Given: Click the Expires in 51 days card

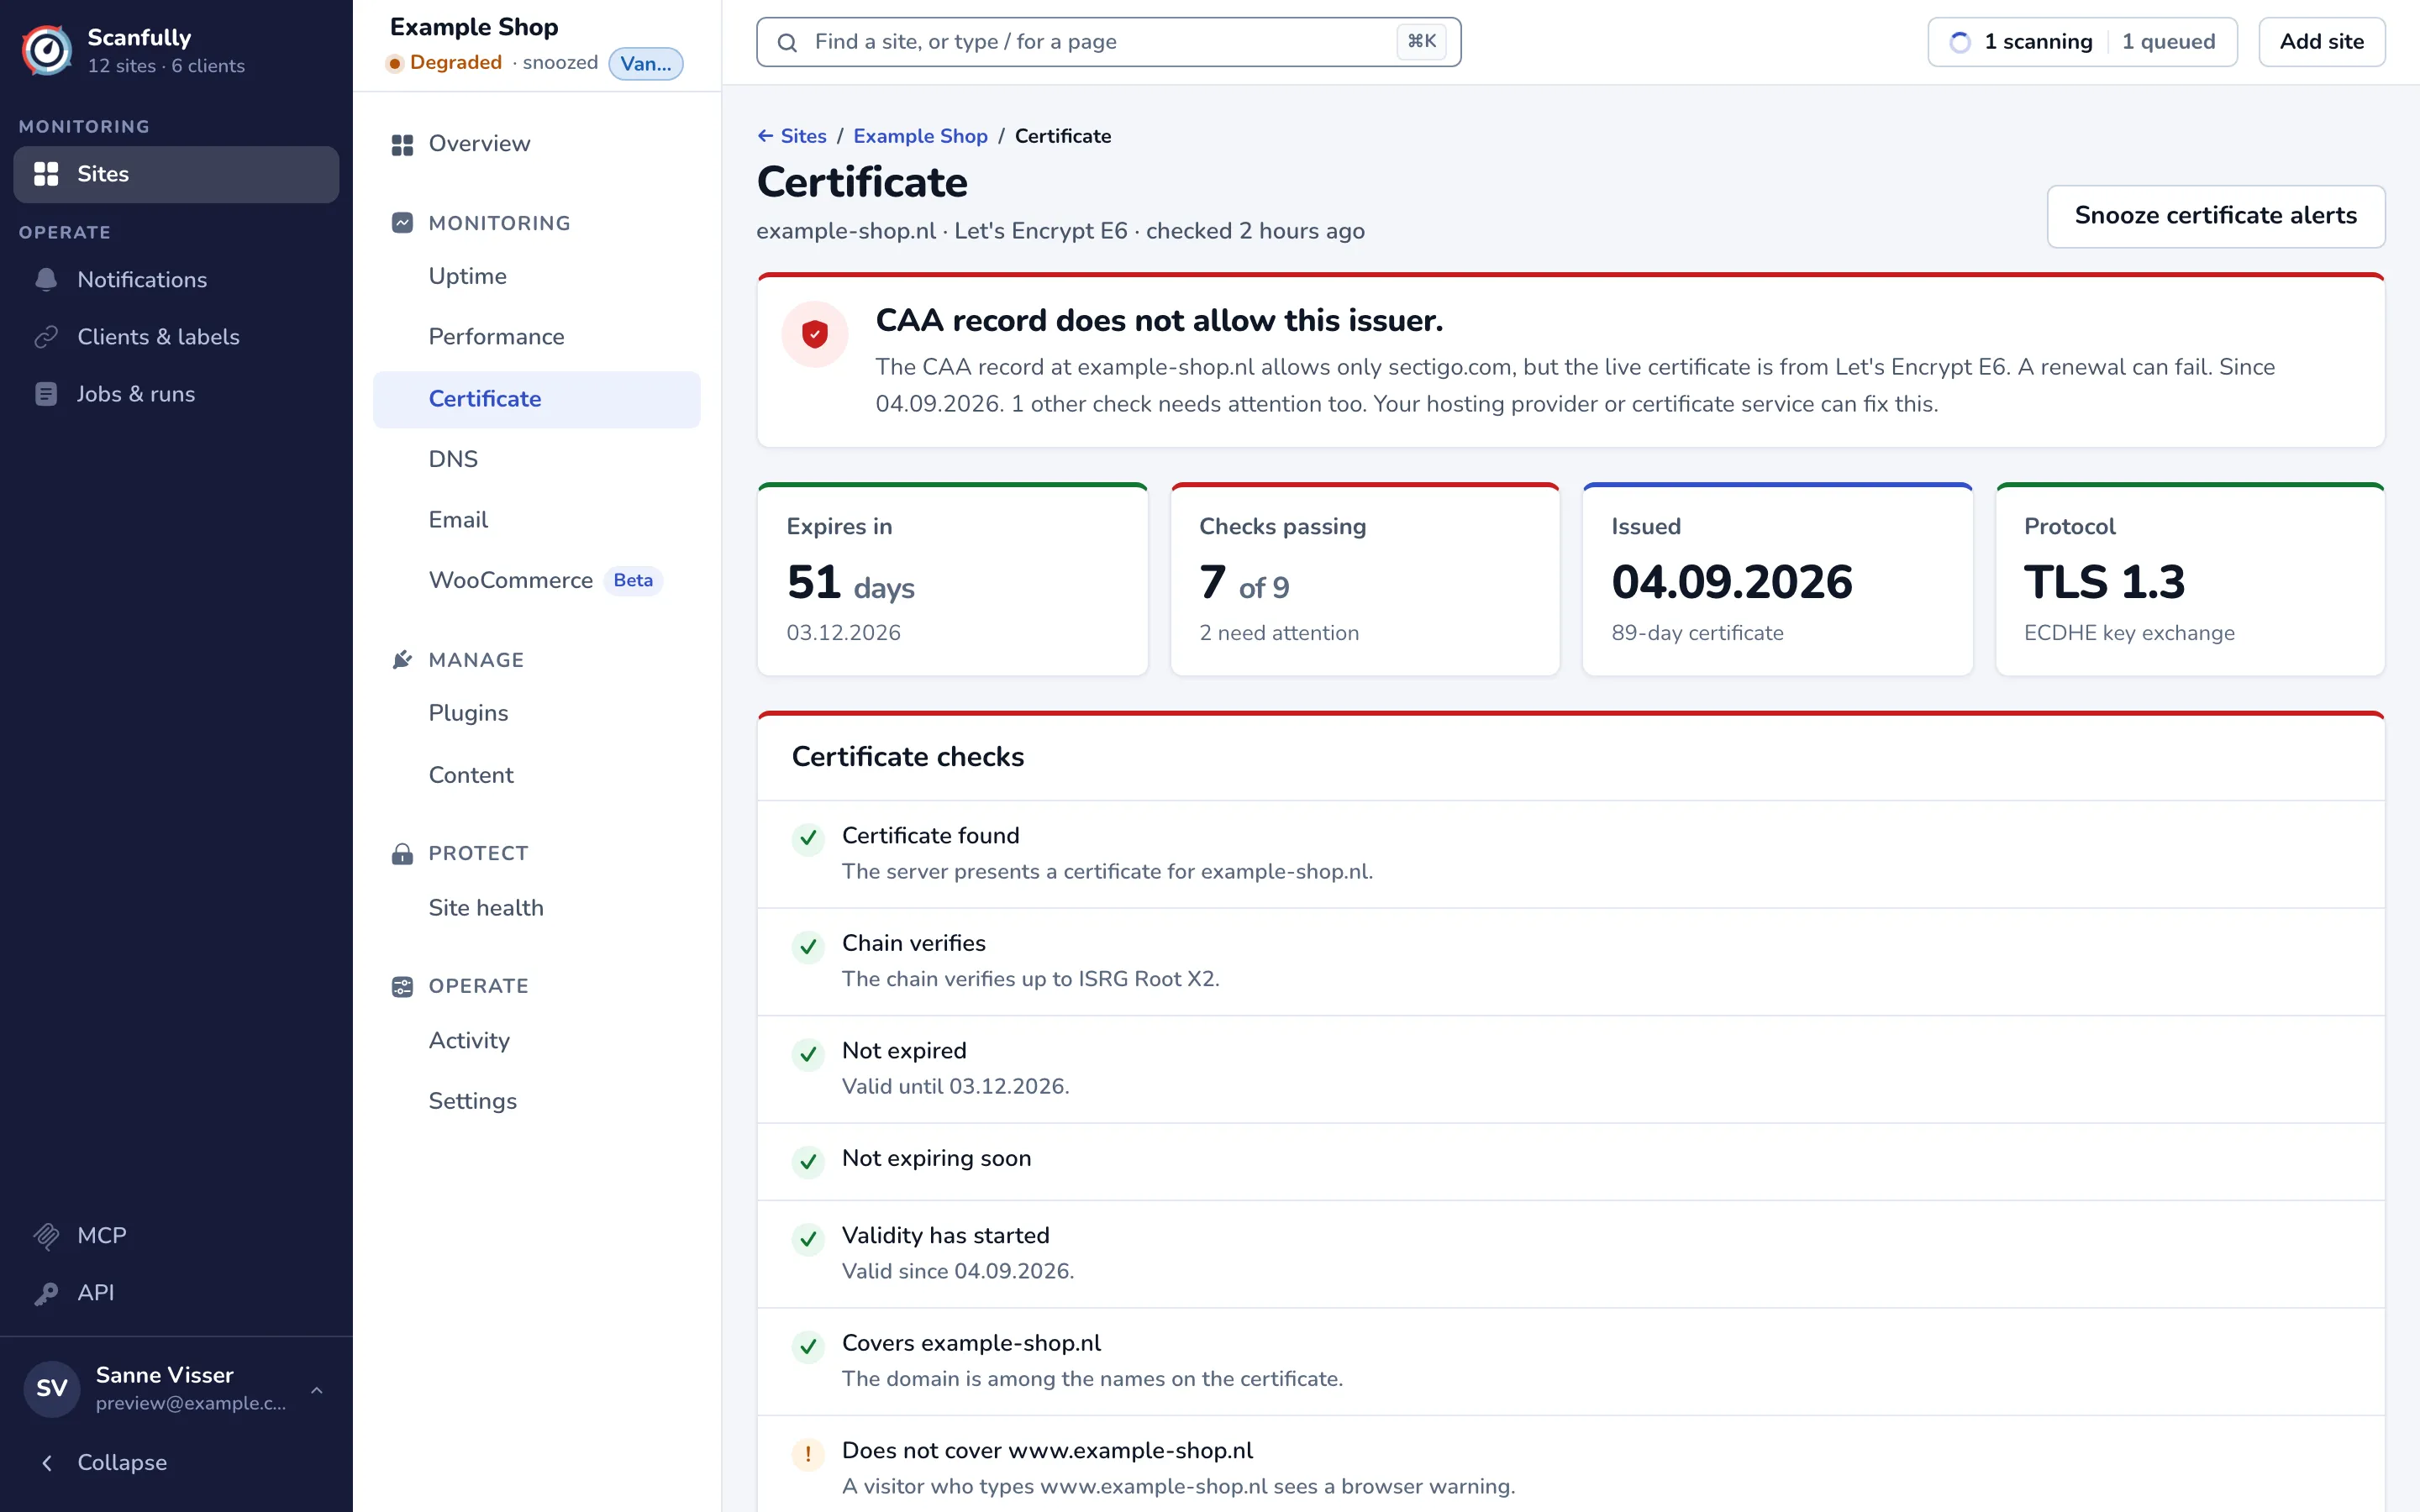Looking at the screenshot, I should (952, 580).
